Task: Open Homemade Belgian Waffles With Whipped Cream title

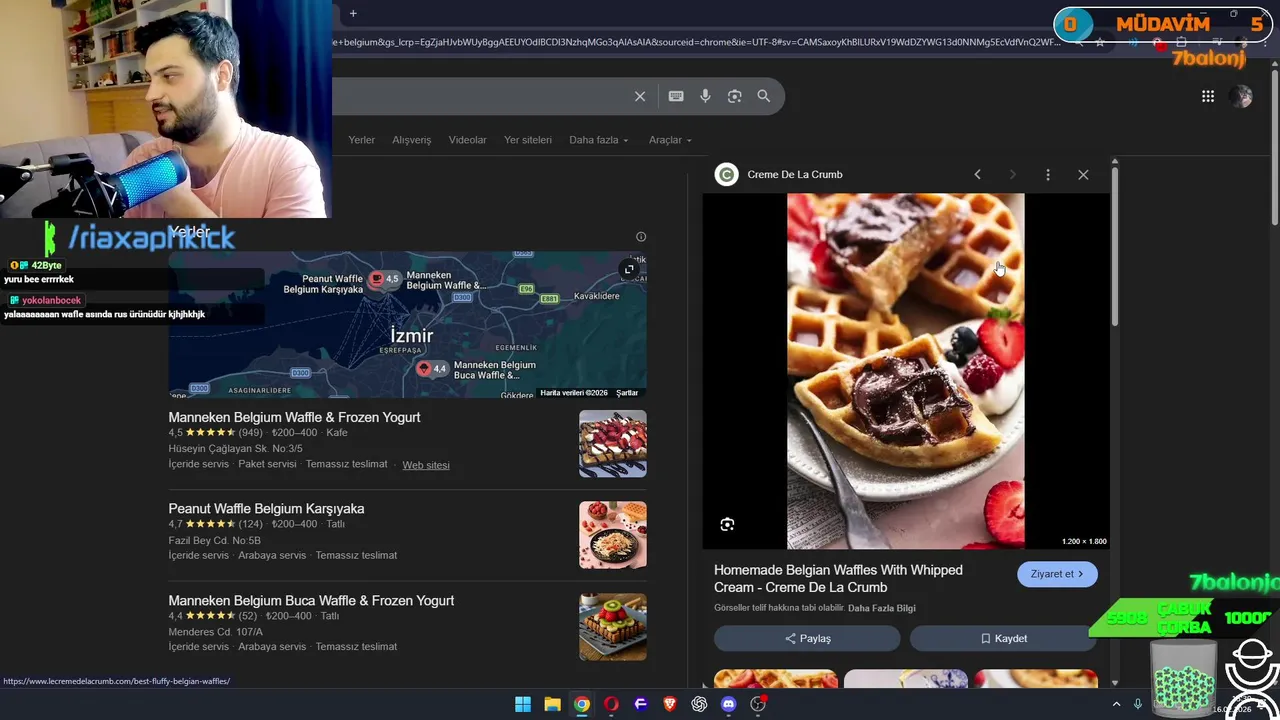Action: [x=838, y=578]
